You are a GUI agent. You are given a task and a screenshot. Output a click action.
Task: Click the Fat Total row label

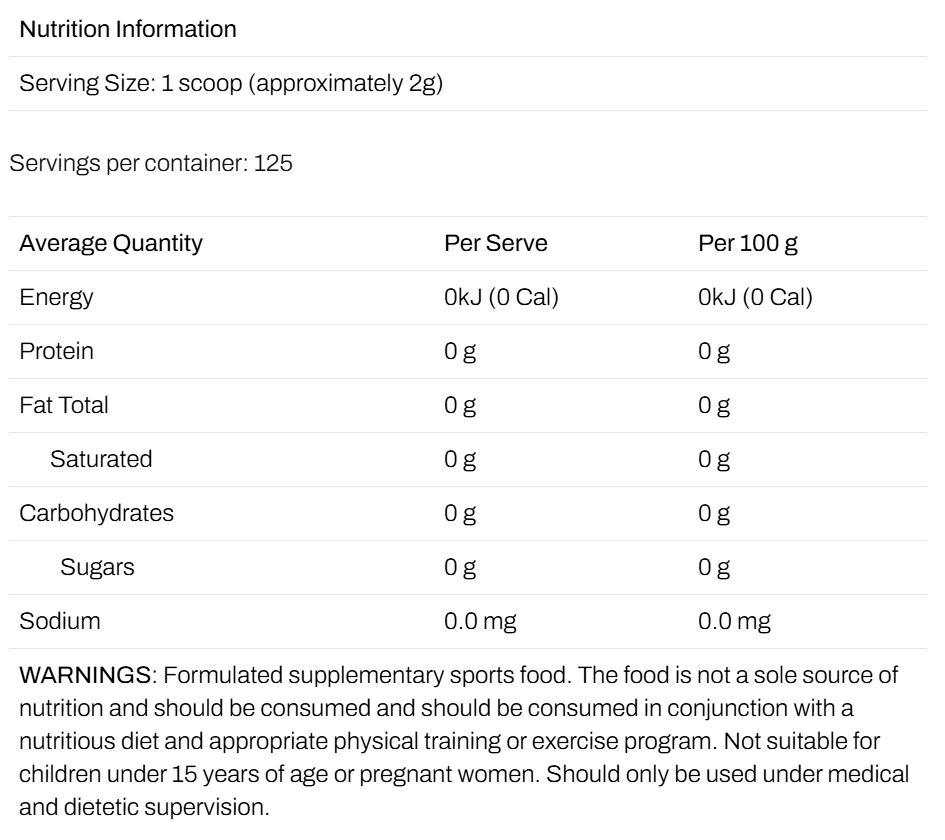(x=63, y=405)
